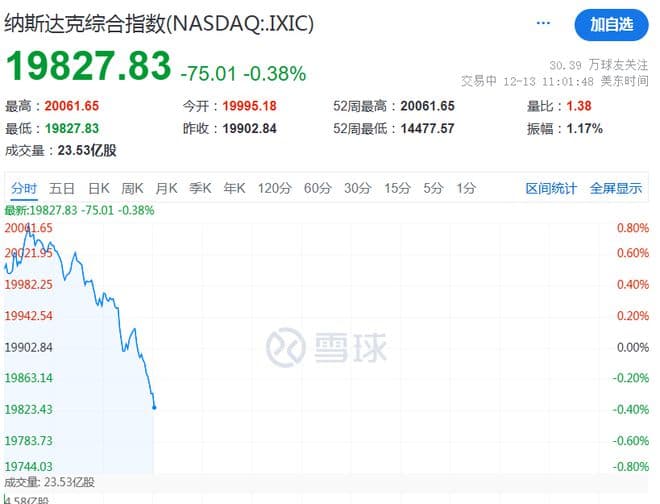Pick the 15分 interval tab
The width and height of the screenshot is (660, 504).
tap(397, 188)
